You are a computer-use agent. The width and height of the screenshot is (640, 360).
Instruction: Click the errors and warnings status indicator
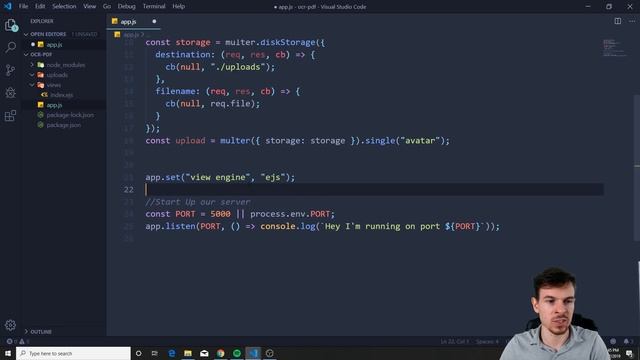coord(17,341)
